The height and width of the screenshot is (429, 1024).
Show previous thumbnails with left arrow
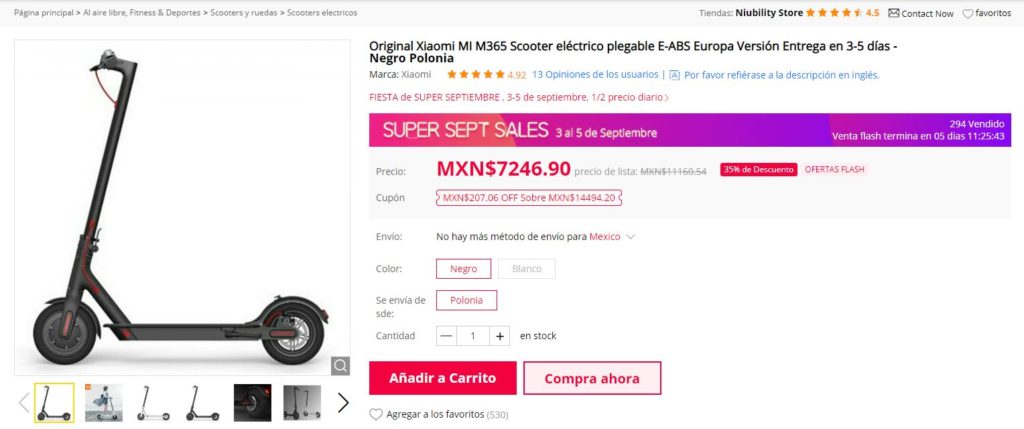coord(24,402)
